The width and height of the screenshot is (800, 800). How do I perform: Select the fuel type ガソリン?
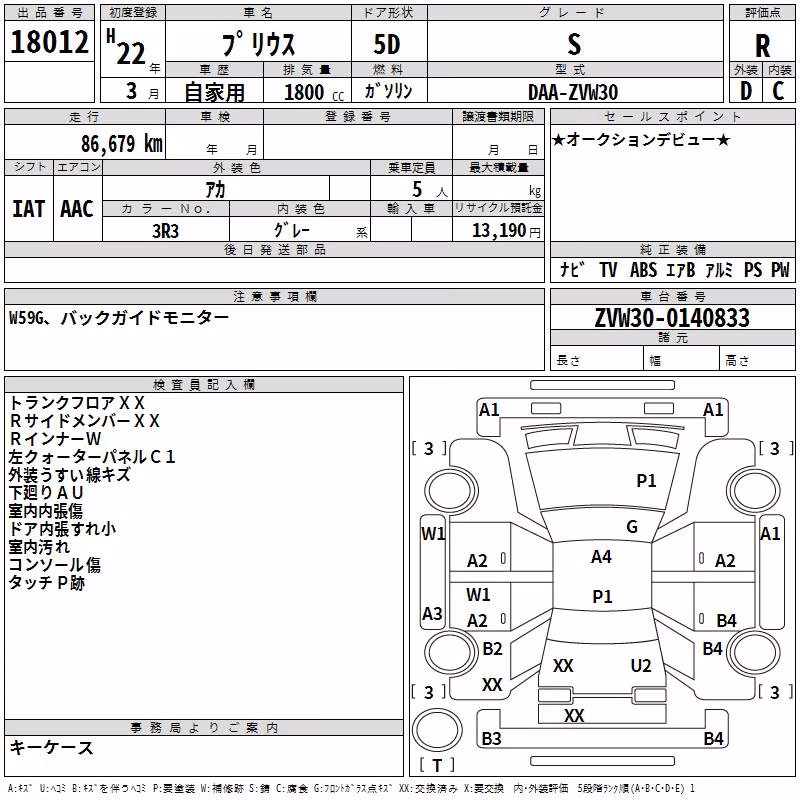pyautogui.click(x=388, y=91)
